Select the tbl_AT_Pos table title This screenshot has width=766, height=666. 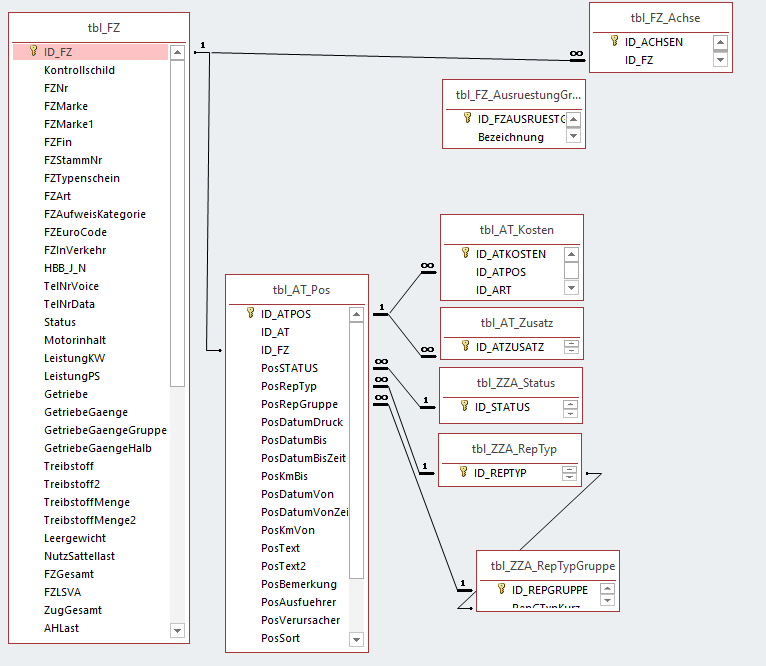pos(301,290)
